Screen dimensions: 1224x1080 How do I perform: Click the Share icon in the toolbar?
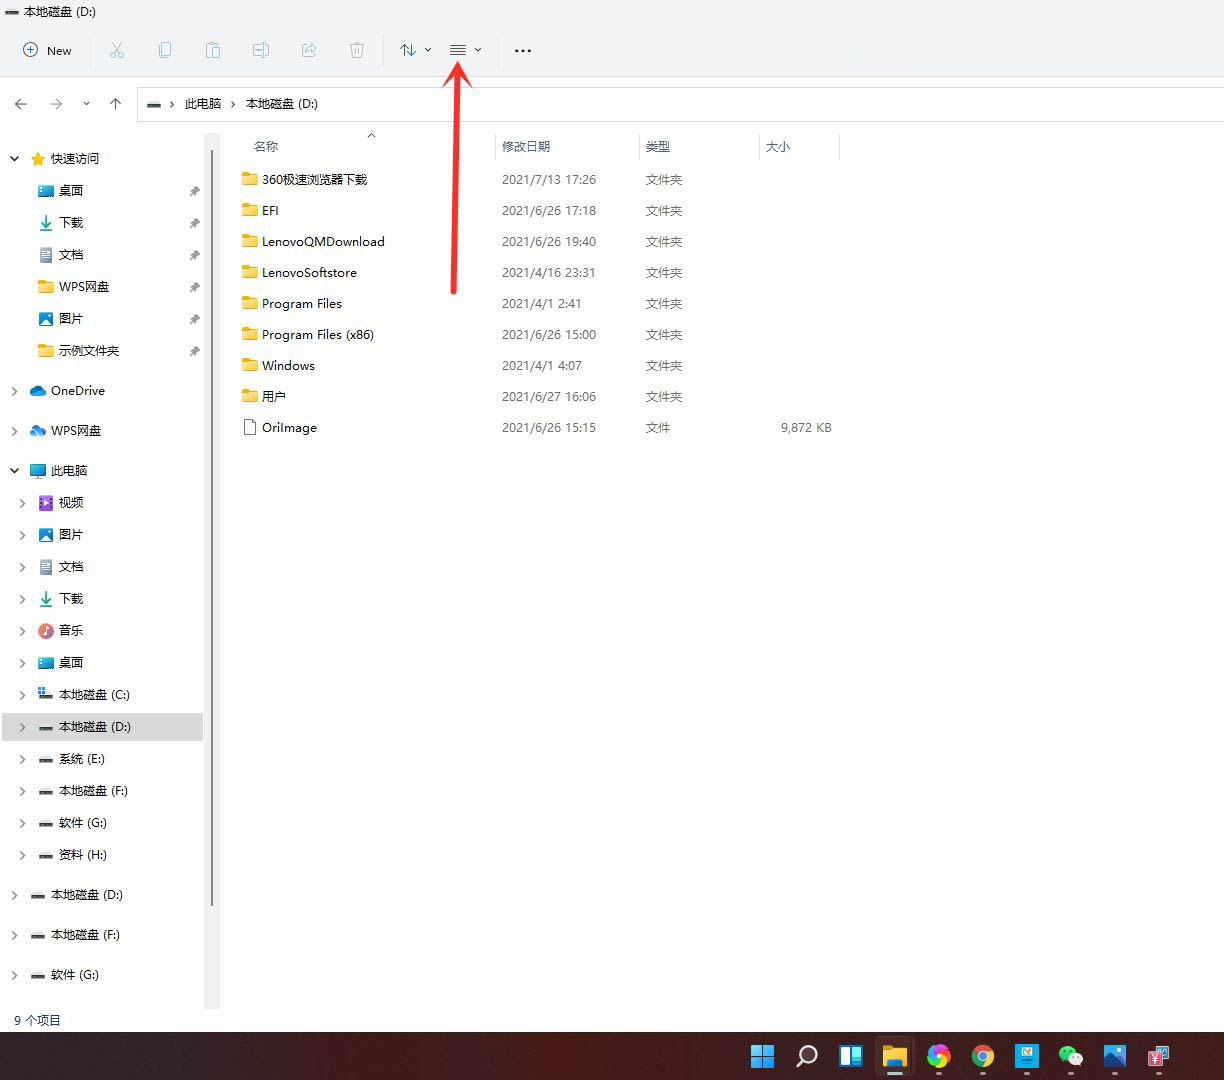[x=309, y=50]
